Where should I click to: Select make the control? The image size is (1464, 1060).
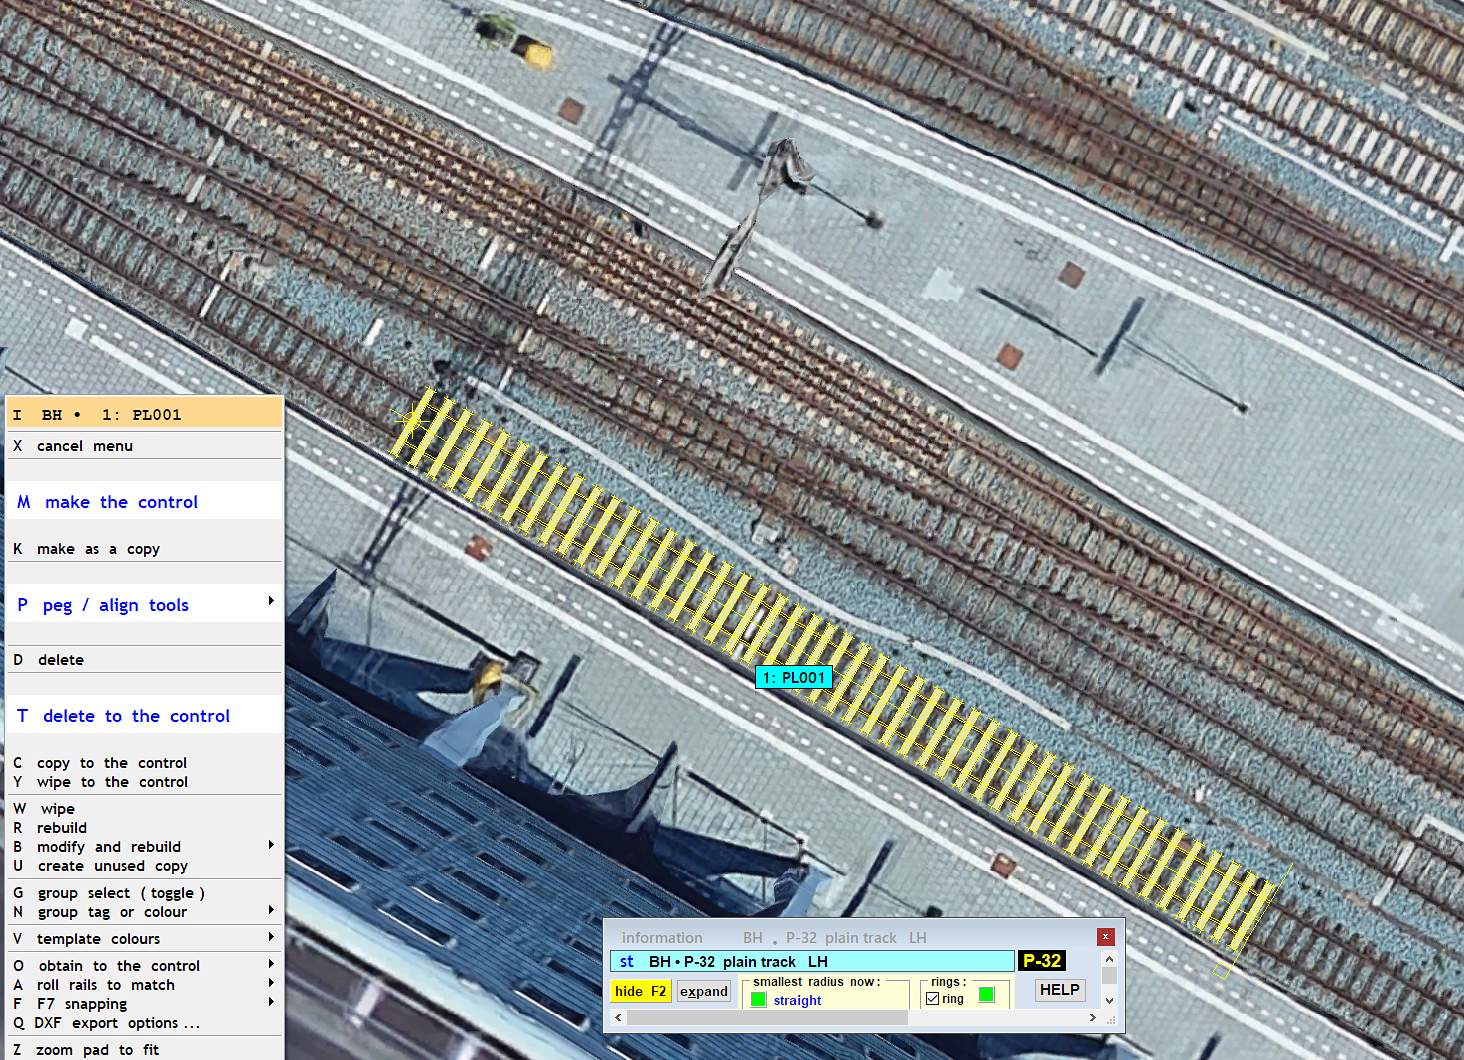[x=145, y=502]
